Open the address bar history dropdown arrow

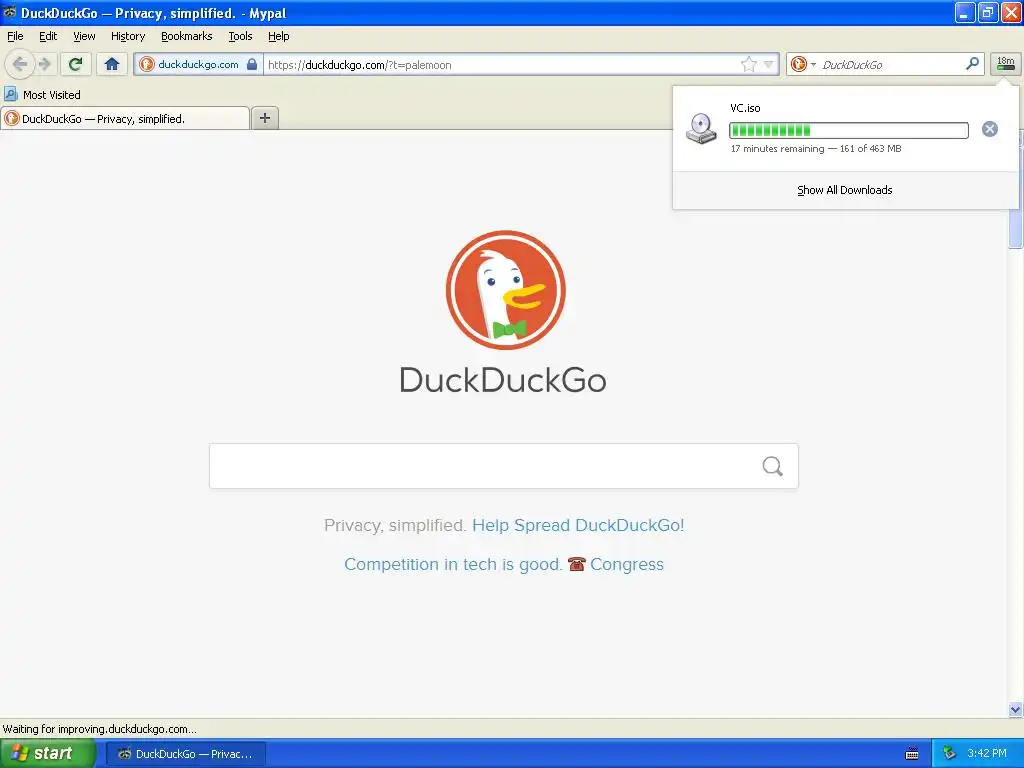click(769, 64)
